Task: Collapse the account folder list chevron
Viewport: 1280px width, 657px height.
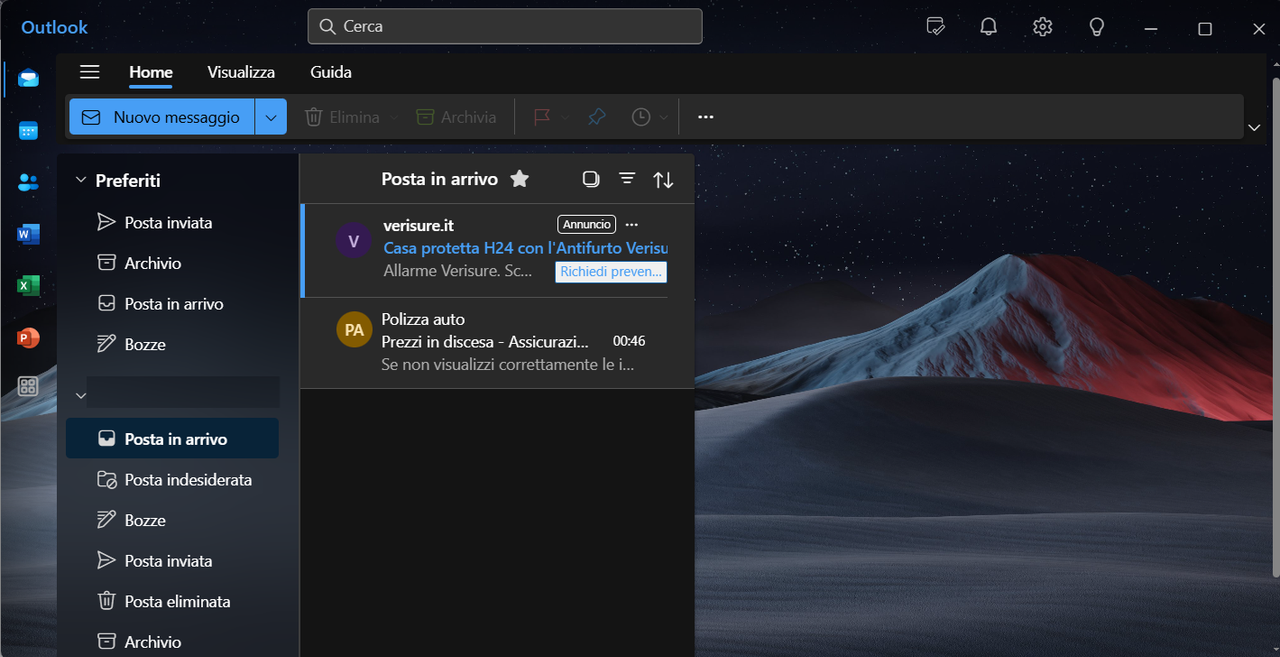Action: click(x=81, y=396)
